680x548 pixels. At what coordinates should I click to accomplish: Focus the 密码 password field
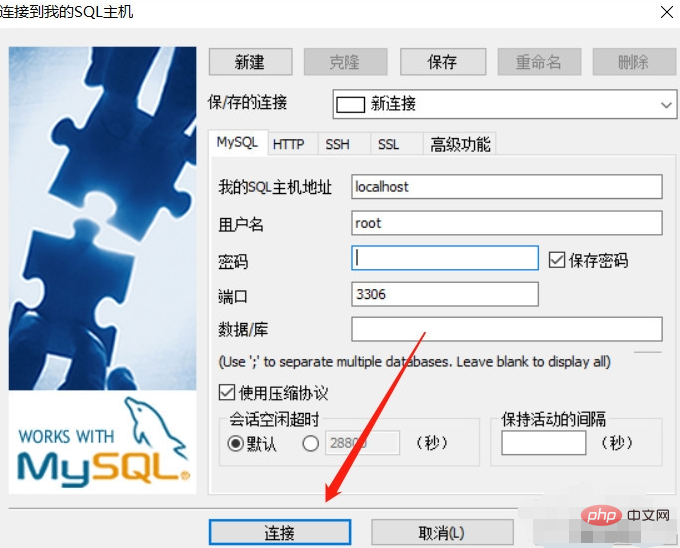[x=445, y=258]
